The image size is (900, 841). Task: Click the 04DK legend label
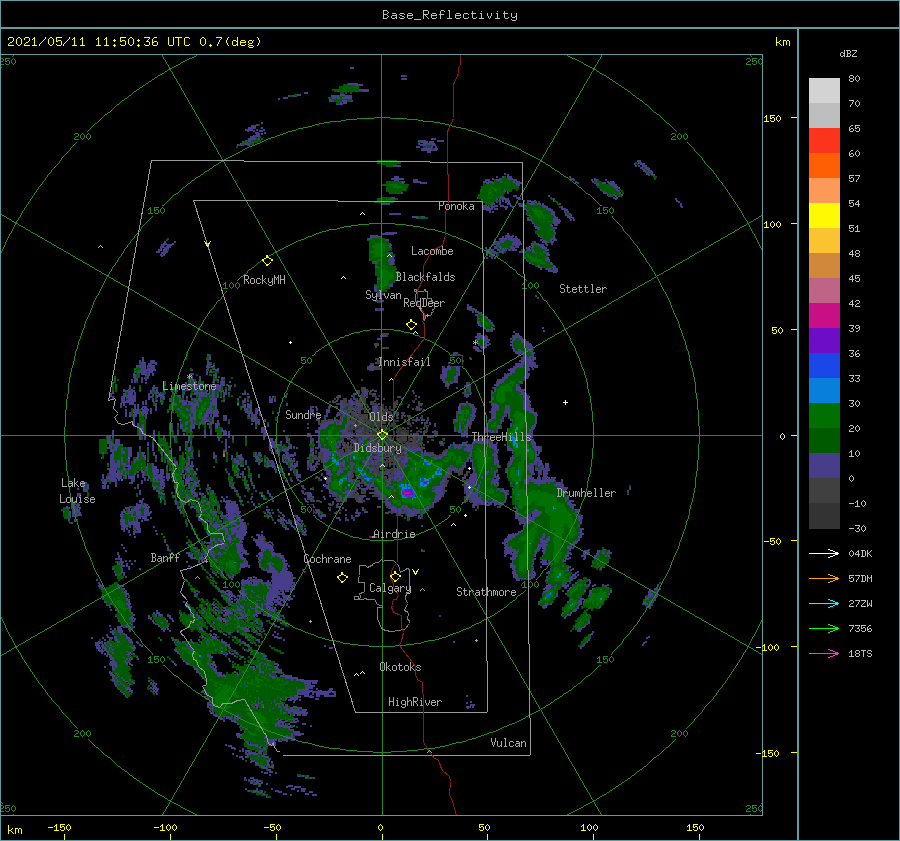(x=860, y=553)
